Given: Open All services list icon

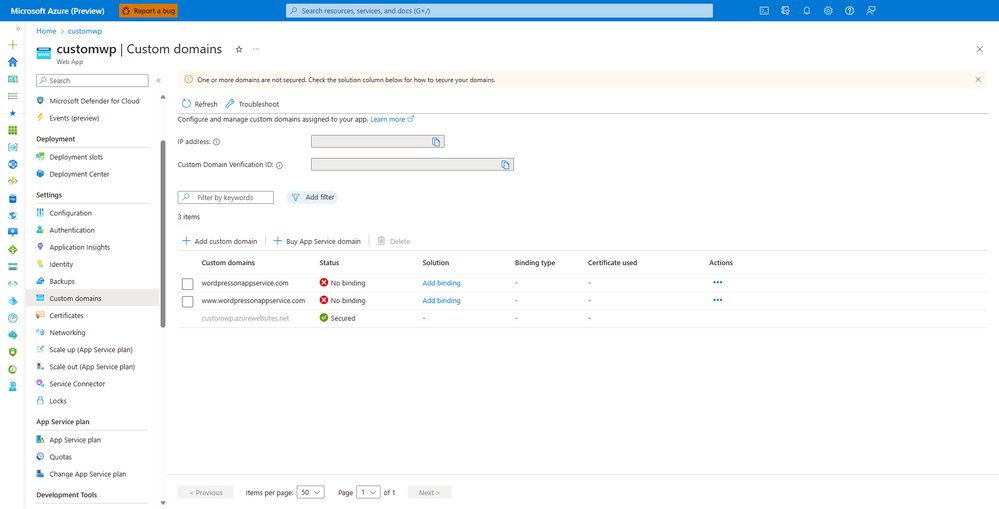Looking at the screenshot, I should click(x=13, y=96).
